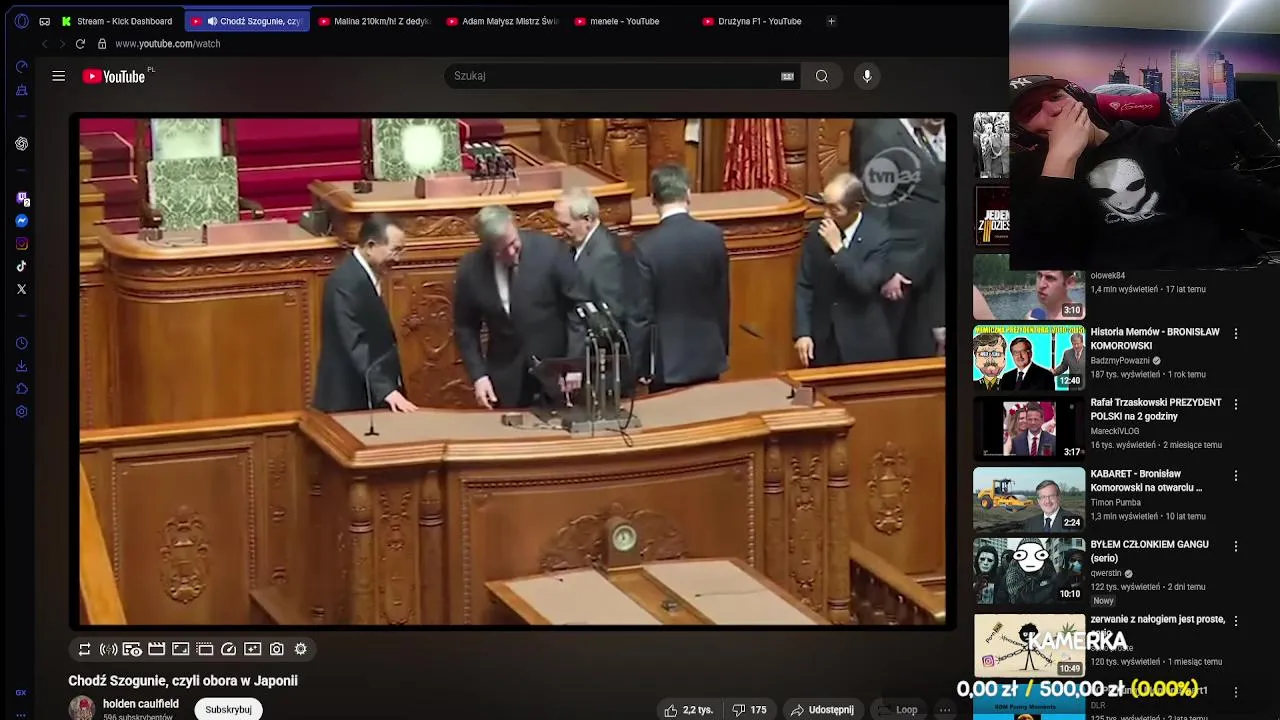Open GX Corner gamepad icon in tab bar

point(45,21)
